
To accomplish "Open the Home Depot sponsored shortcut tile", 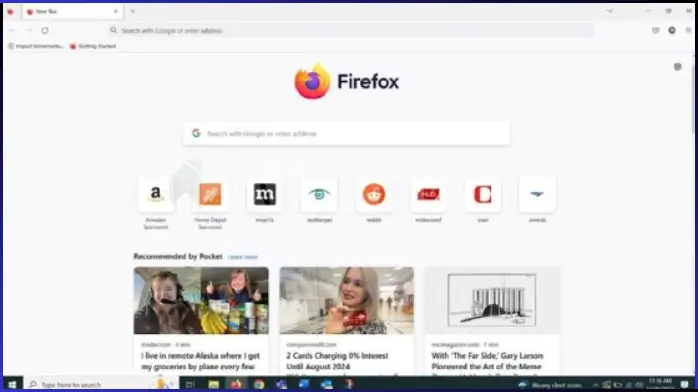I will (210, 194).
